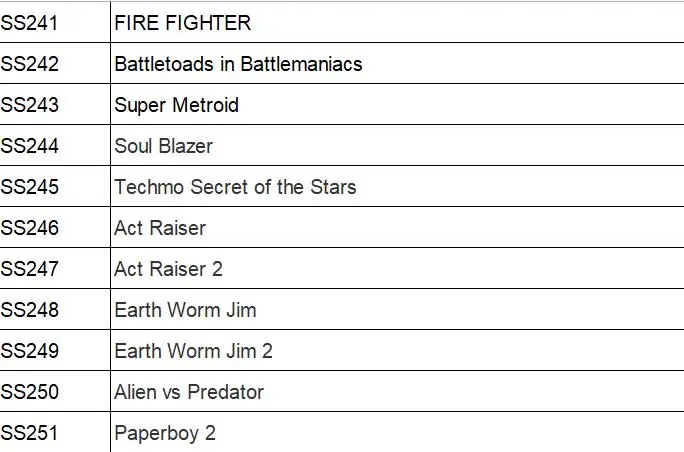Click the SS245 code cell

click(30, 187)
